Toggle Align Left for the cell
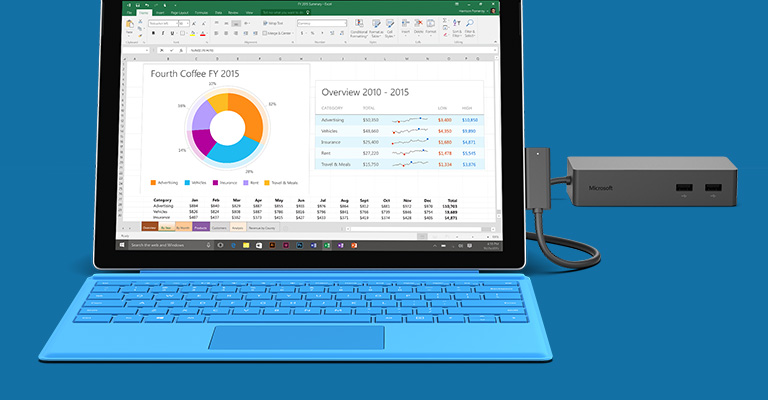The height and width of the screenshot is (400, 768). 216,33
